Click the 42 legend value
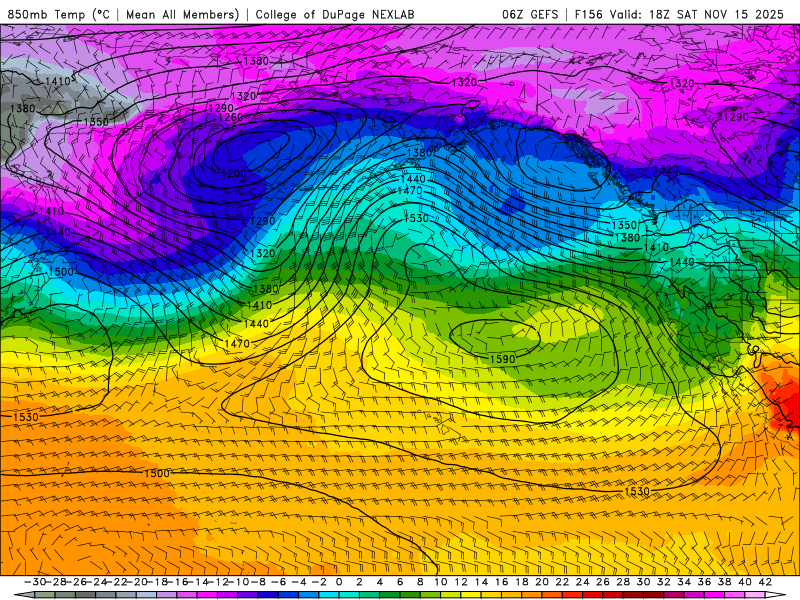 pyautogui.click(x=765, y=582)
